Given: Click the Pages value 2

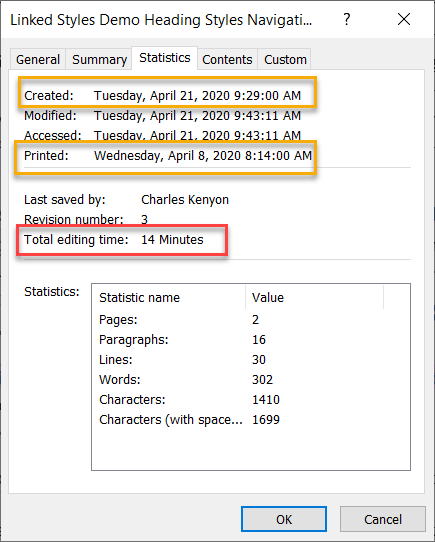Looking at the screenshot, I should click(x=256, y=320).
